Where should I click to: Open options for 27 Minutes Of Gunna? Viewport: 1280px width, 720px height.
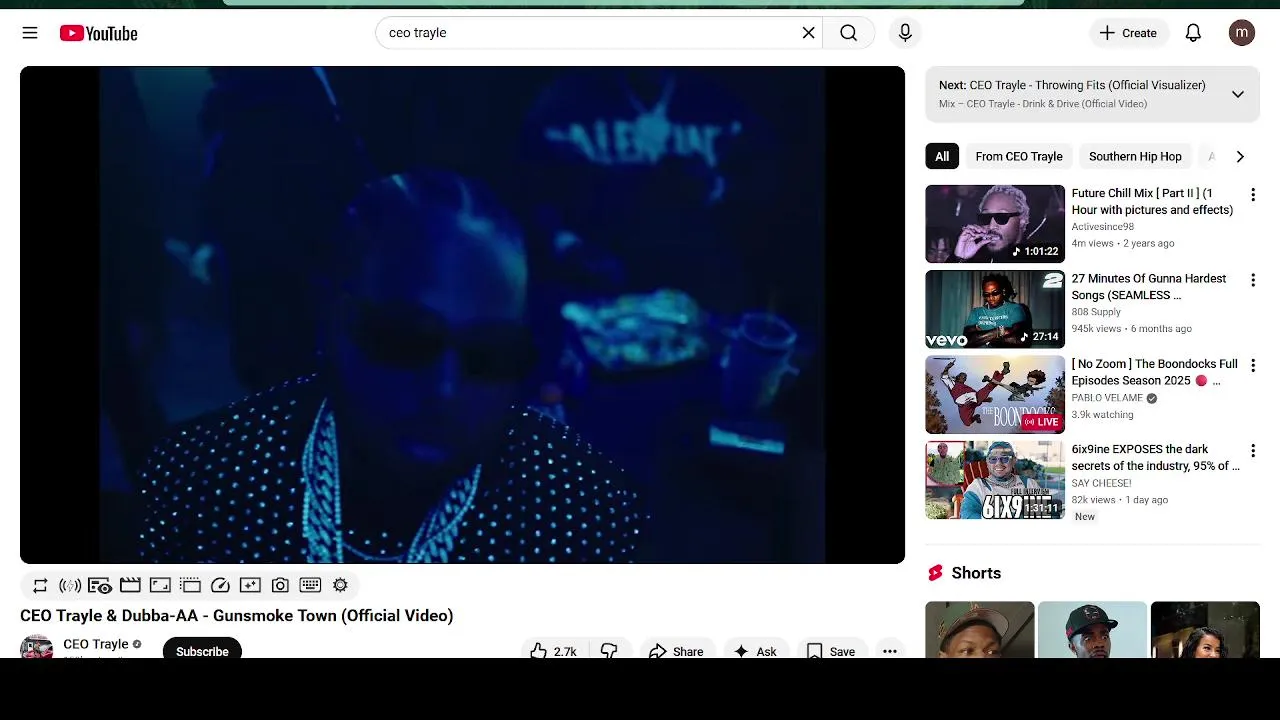pyautogui.click(x=1253, y=281)
